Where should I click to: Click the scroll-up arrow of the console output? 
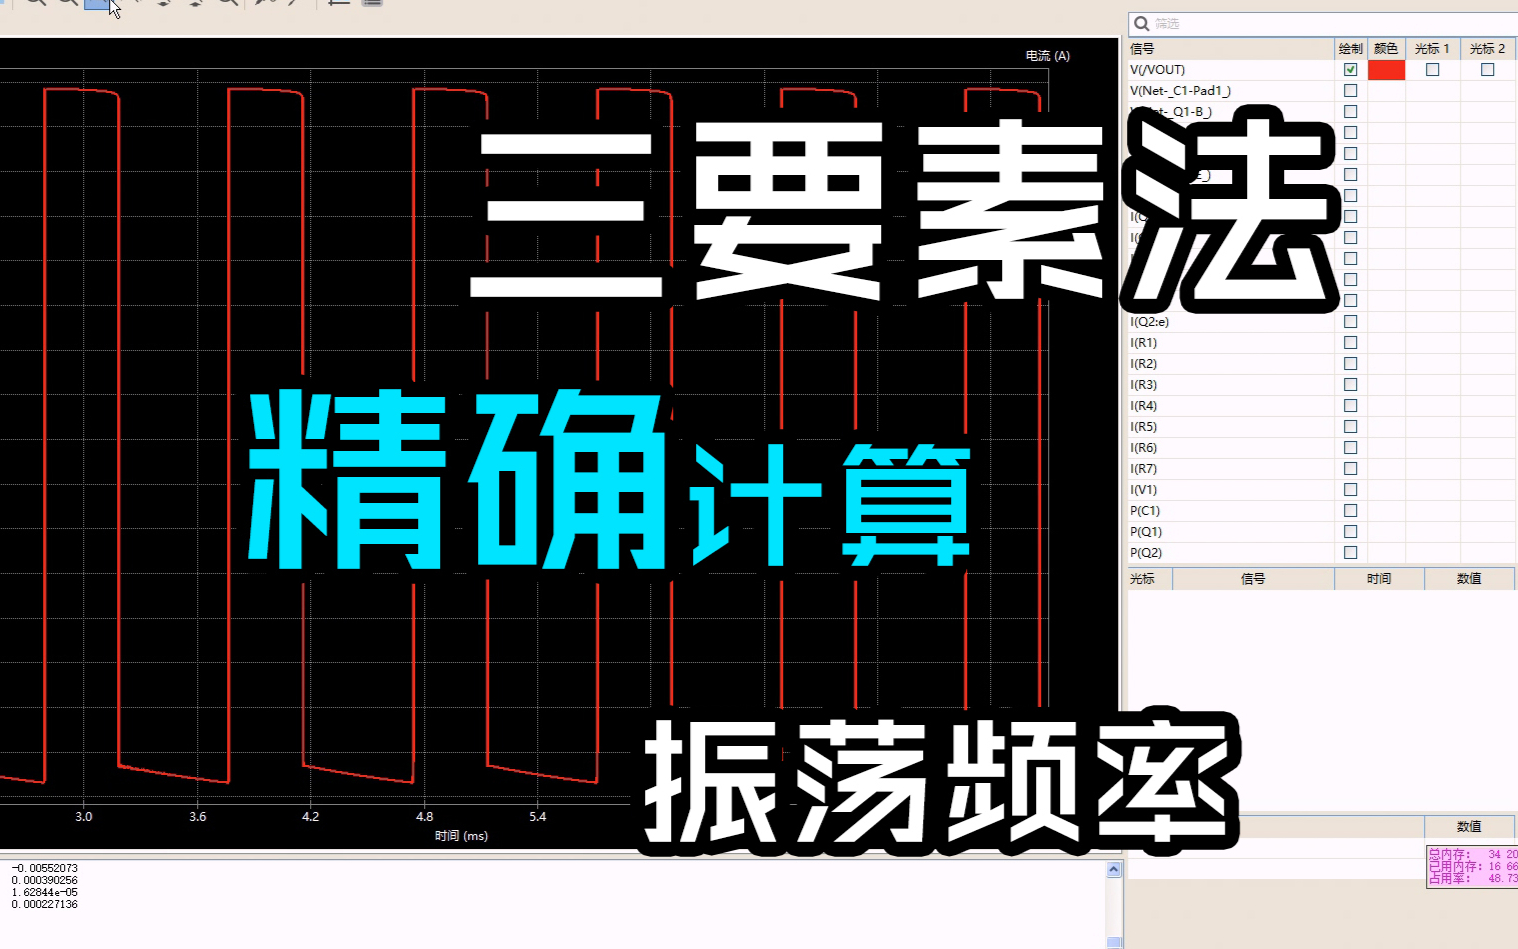click(x=1114, y=870)
